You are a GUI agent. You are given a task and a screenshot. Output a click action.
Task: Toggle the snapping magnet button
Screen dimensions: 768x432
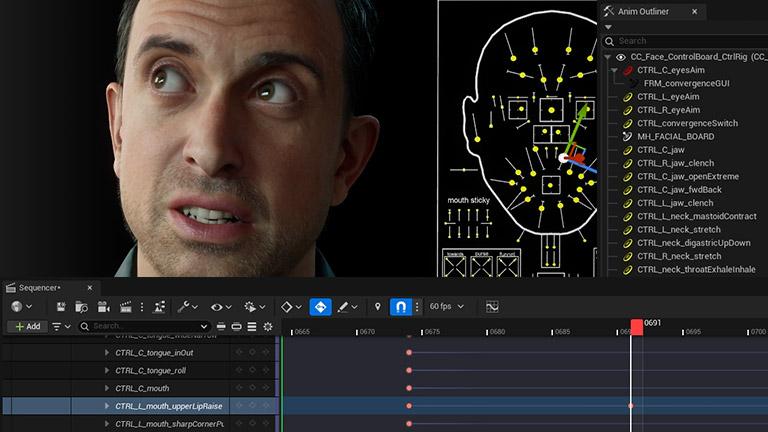click(x=400, y=307)
